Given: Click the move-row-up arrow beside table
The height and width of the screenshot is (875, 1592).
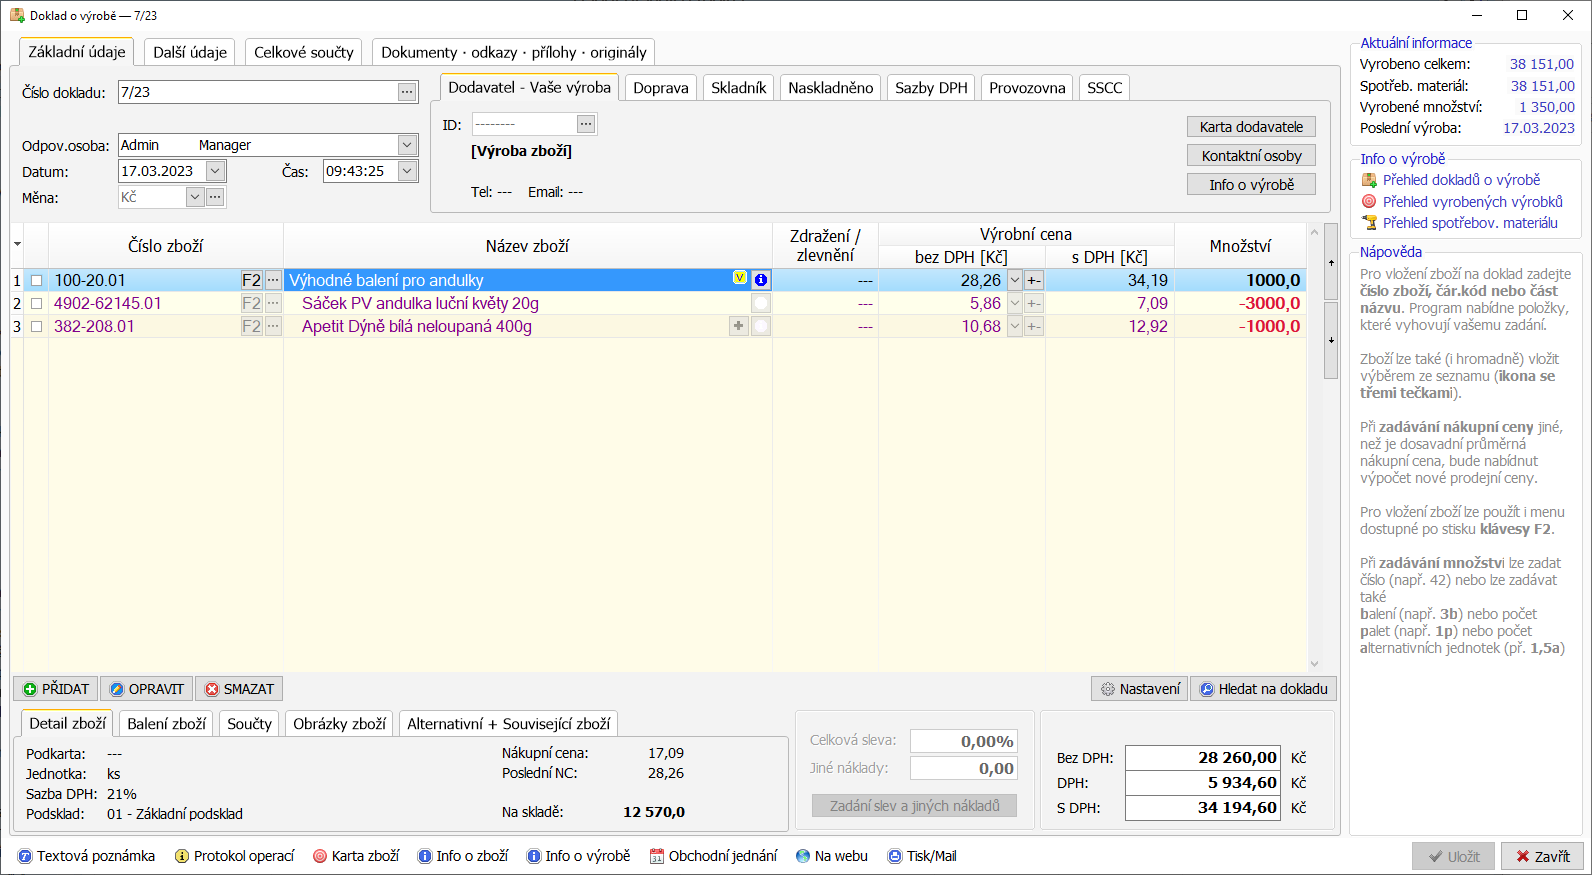Looking at the screenshot, I should click(x=1331, y=262).
